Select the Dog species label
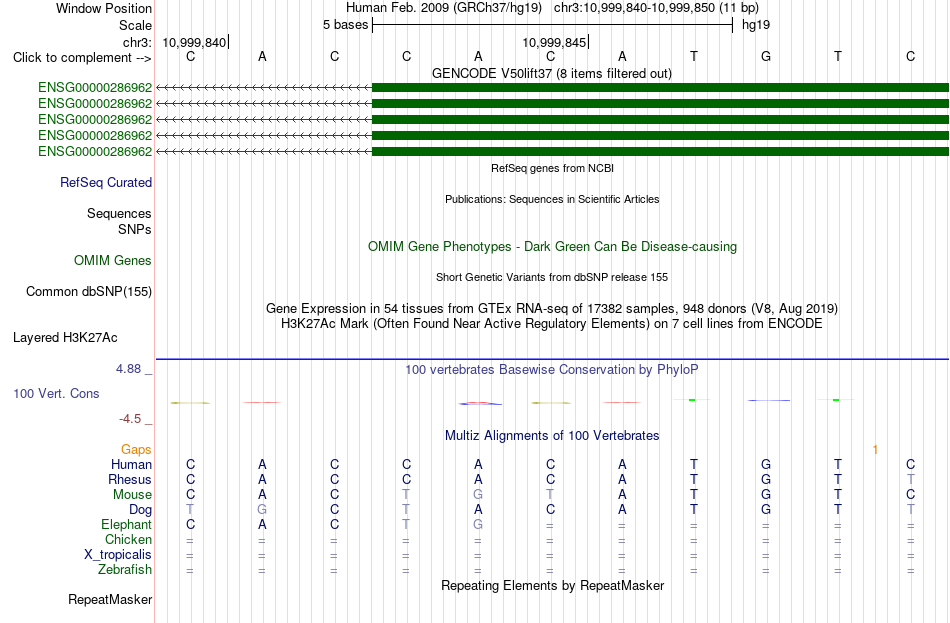 pos(140,510)
